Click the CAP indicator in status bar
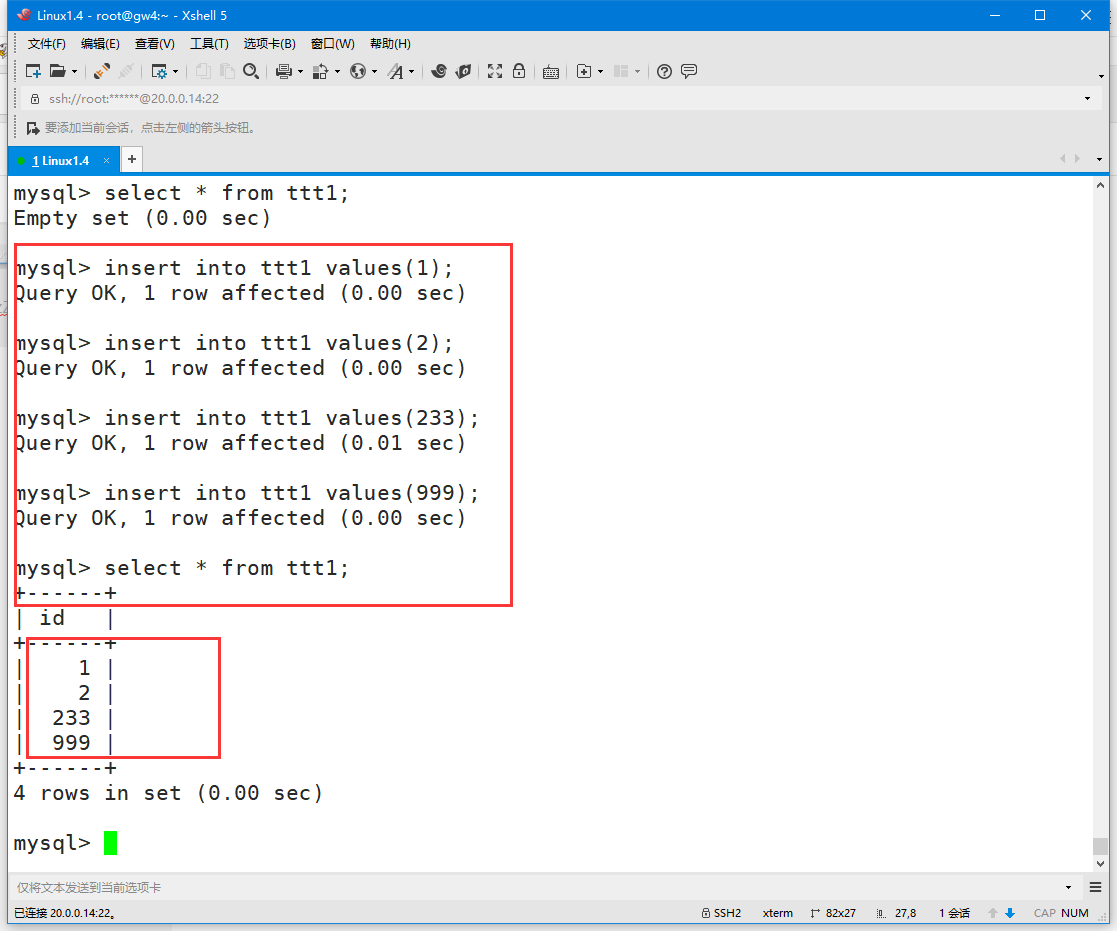This screenshot has height=931, width=1117. (1044, 913)
